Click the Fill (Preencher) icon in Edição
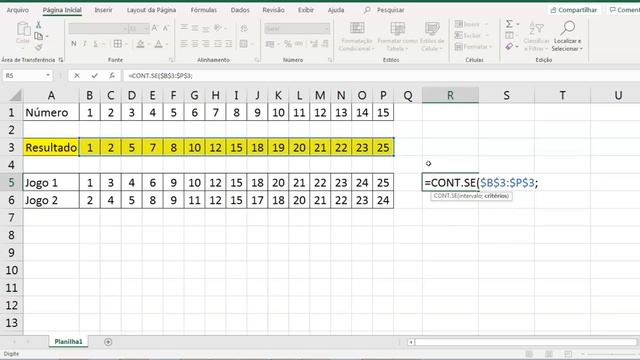640x360 pixels. [x=509, y=36]
